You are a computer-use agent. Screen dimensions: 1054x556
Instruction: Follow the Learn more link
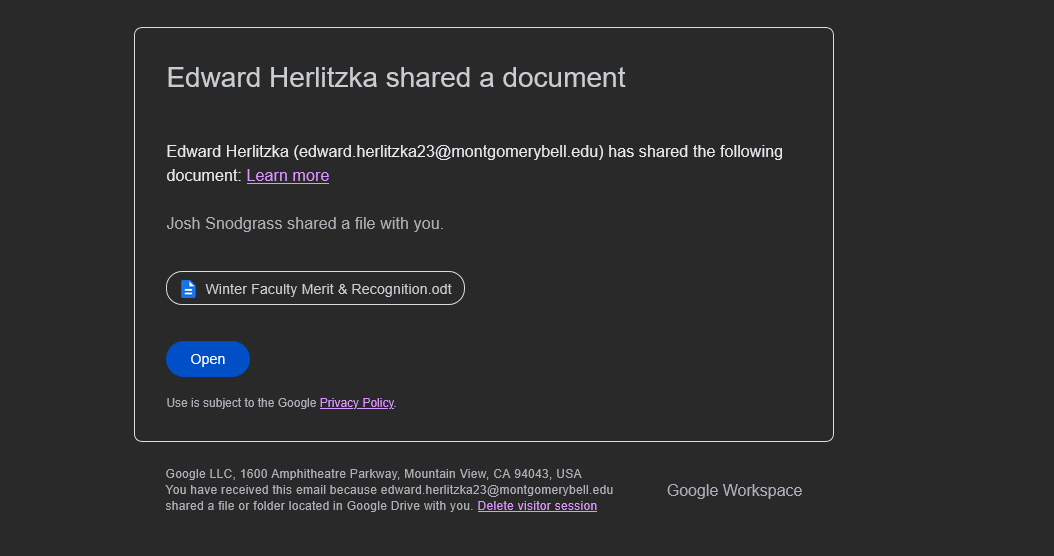288,176
